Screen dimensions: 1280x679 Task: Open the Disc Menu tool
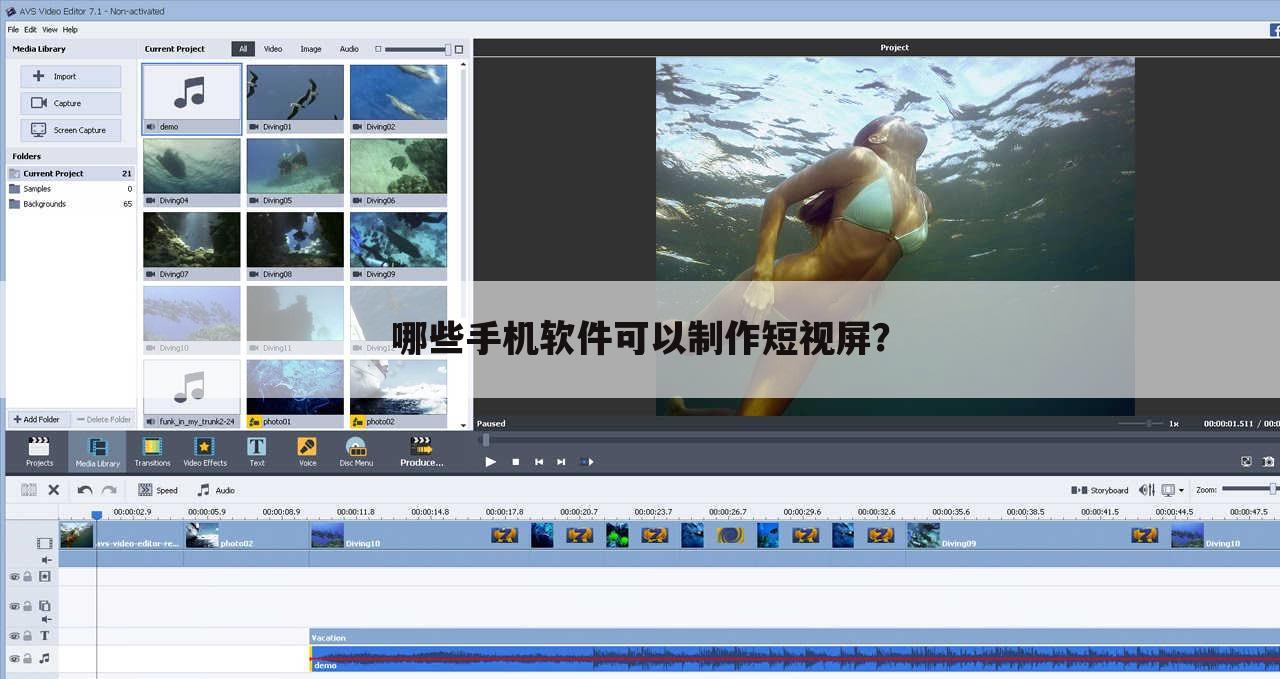[x=356, y=452]
